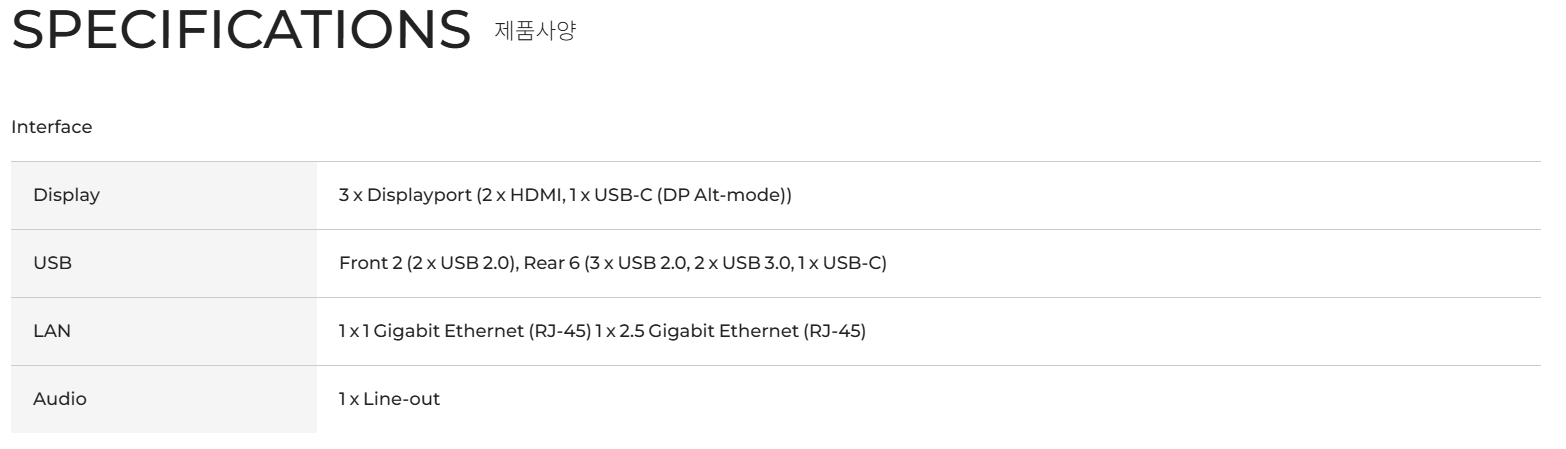Click the Display row label

coord(66,195)
